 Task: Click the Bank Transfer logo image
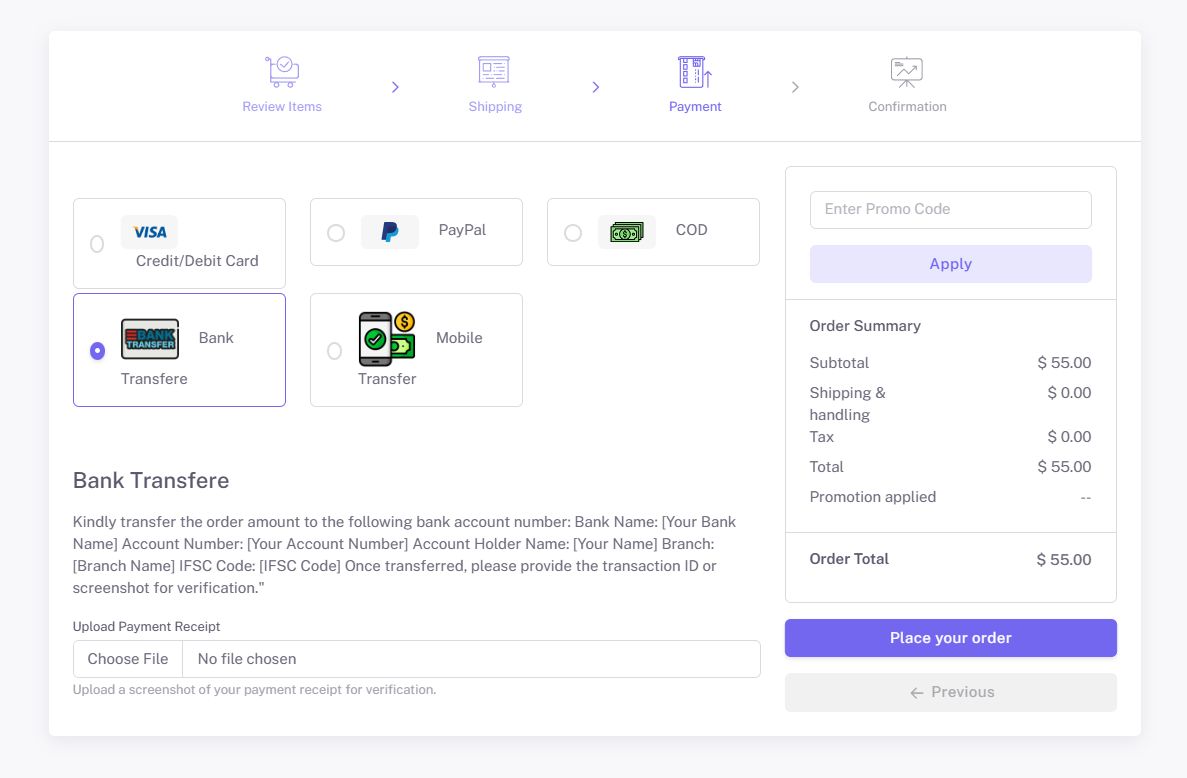pos(150,339)
